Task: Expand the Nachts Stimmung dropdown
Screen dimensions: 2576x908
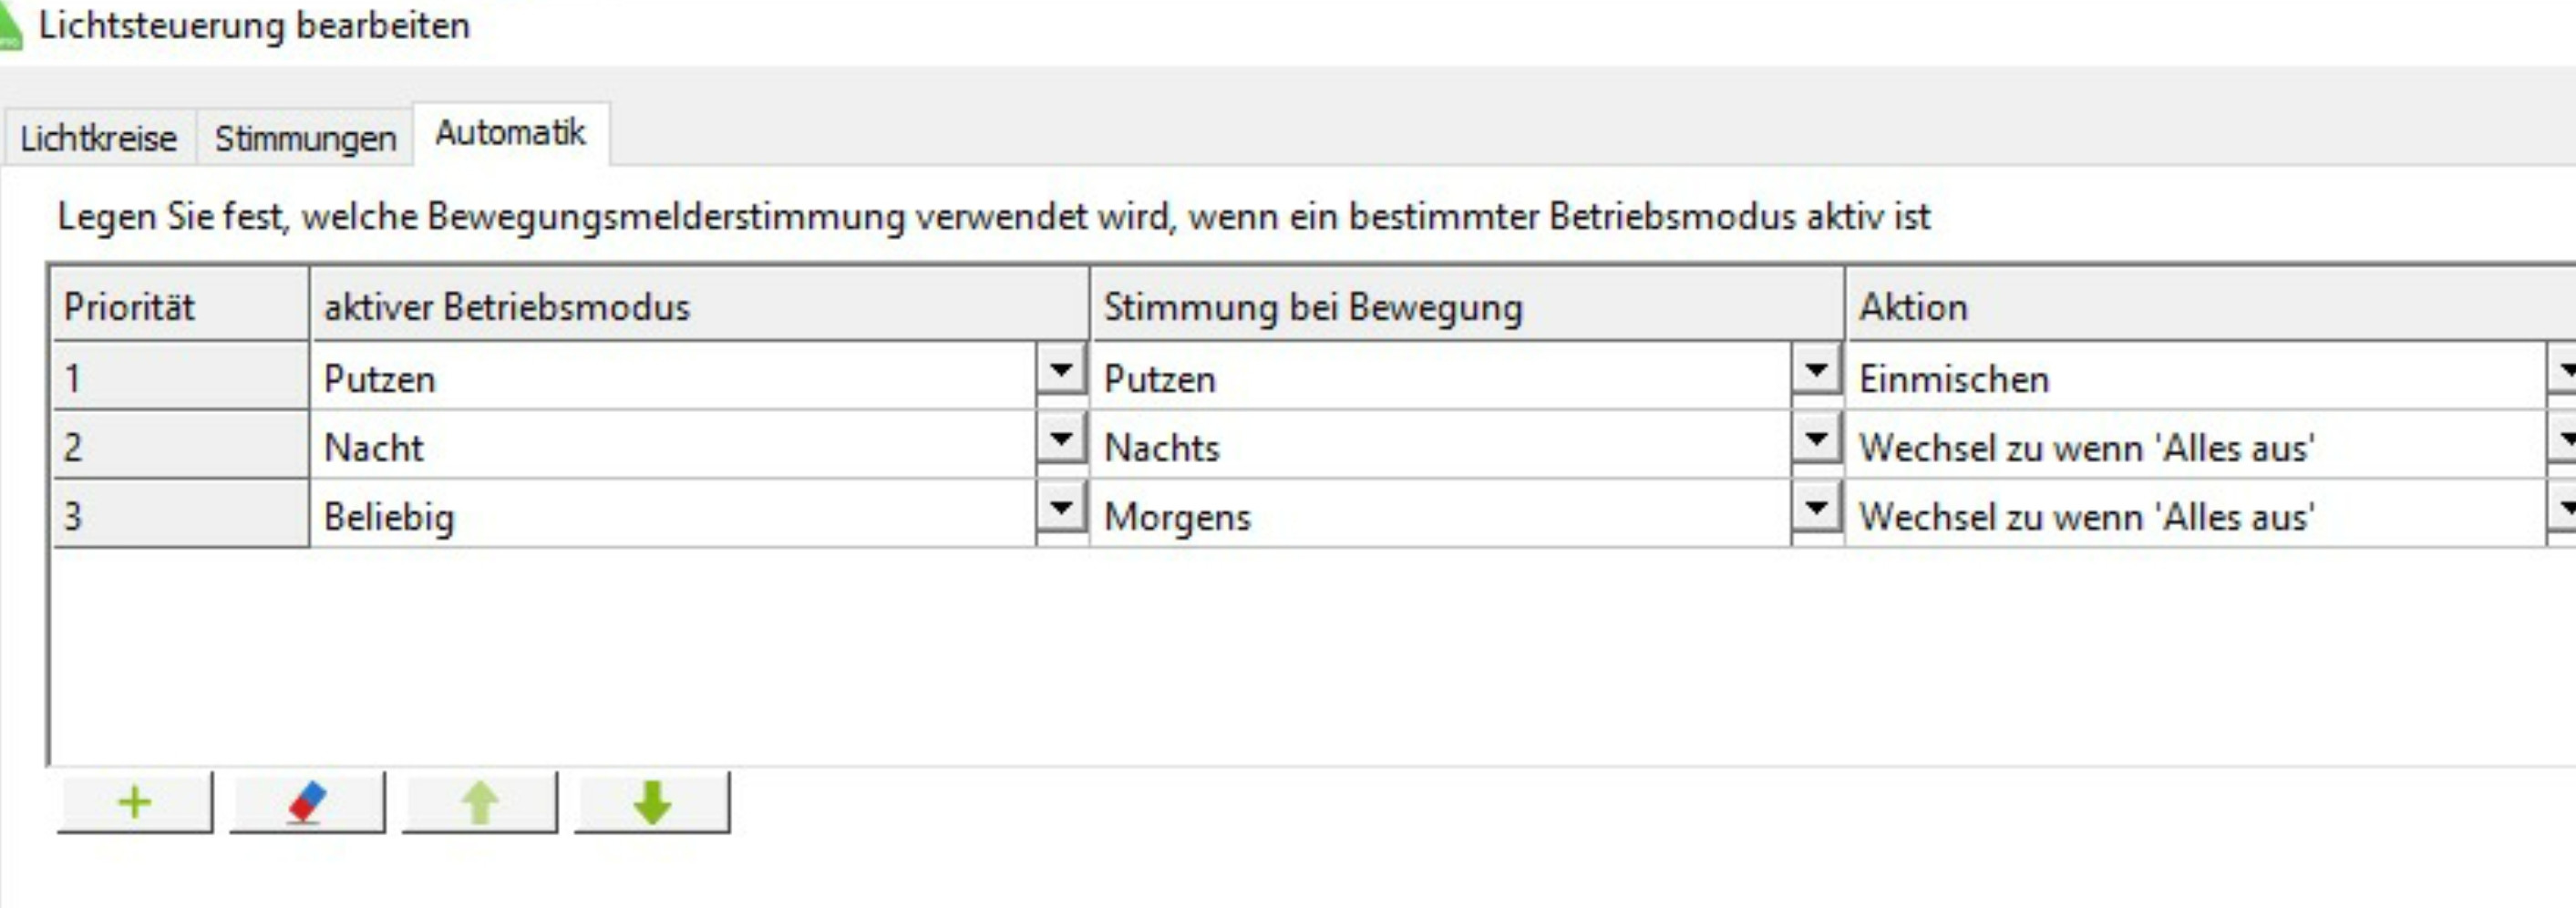Action: click(1816, 440)
